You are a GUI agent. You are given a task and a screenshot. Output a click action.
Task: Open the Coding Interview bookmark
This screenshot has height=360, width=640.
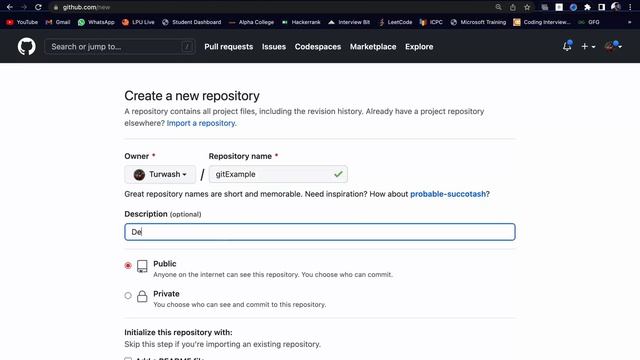coord(542,22)
